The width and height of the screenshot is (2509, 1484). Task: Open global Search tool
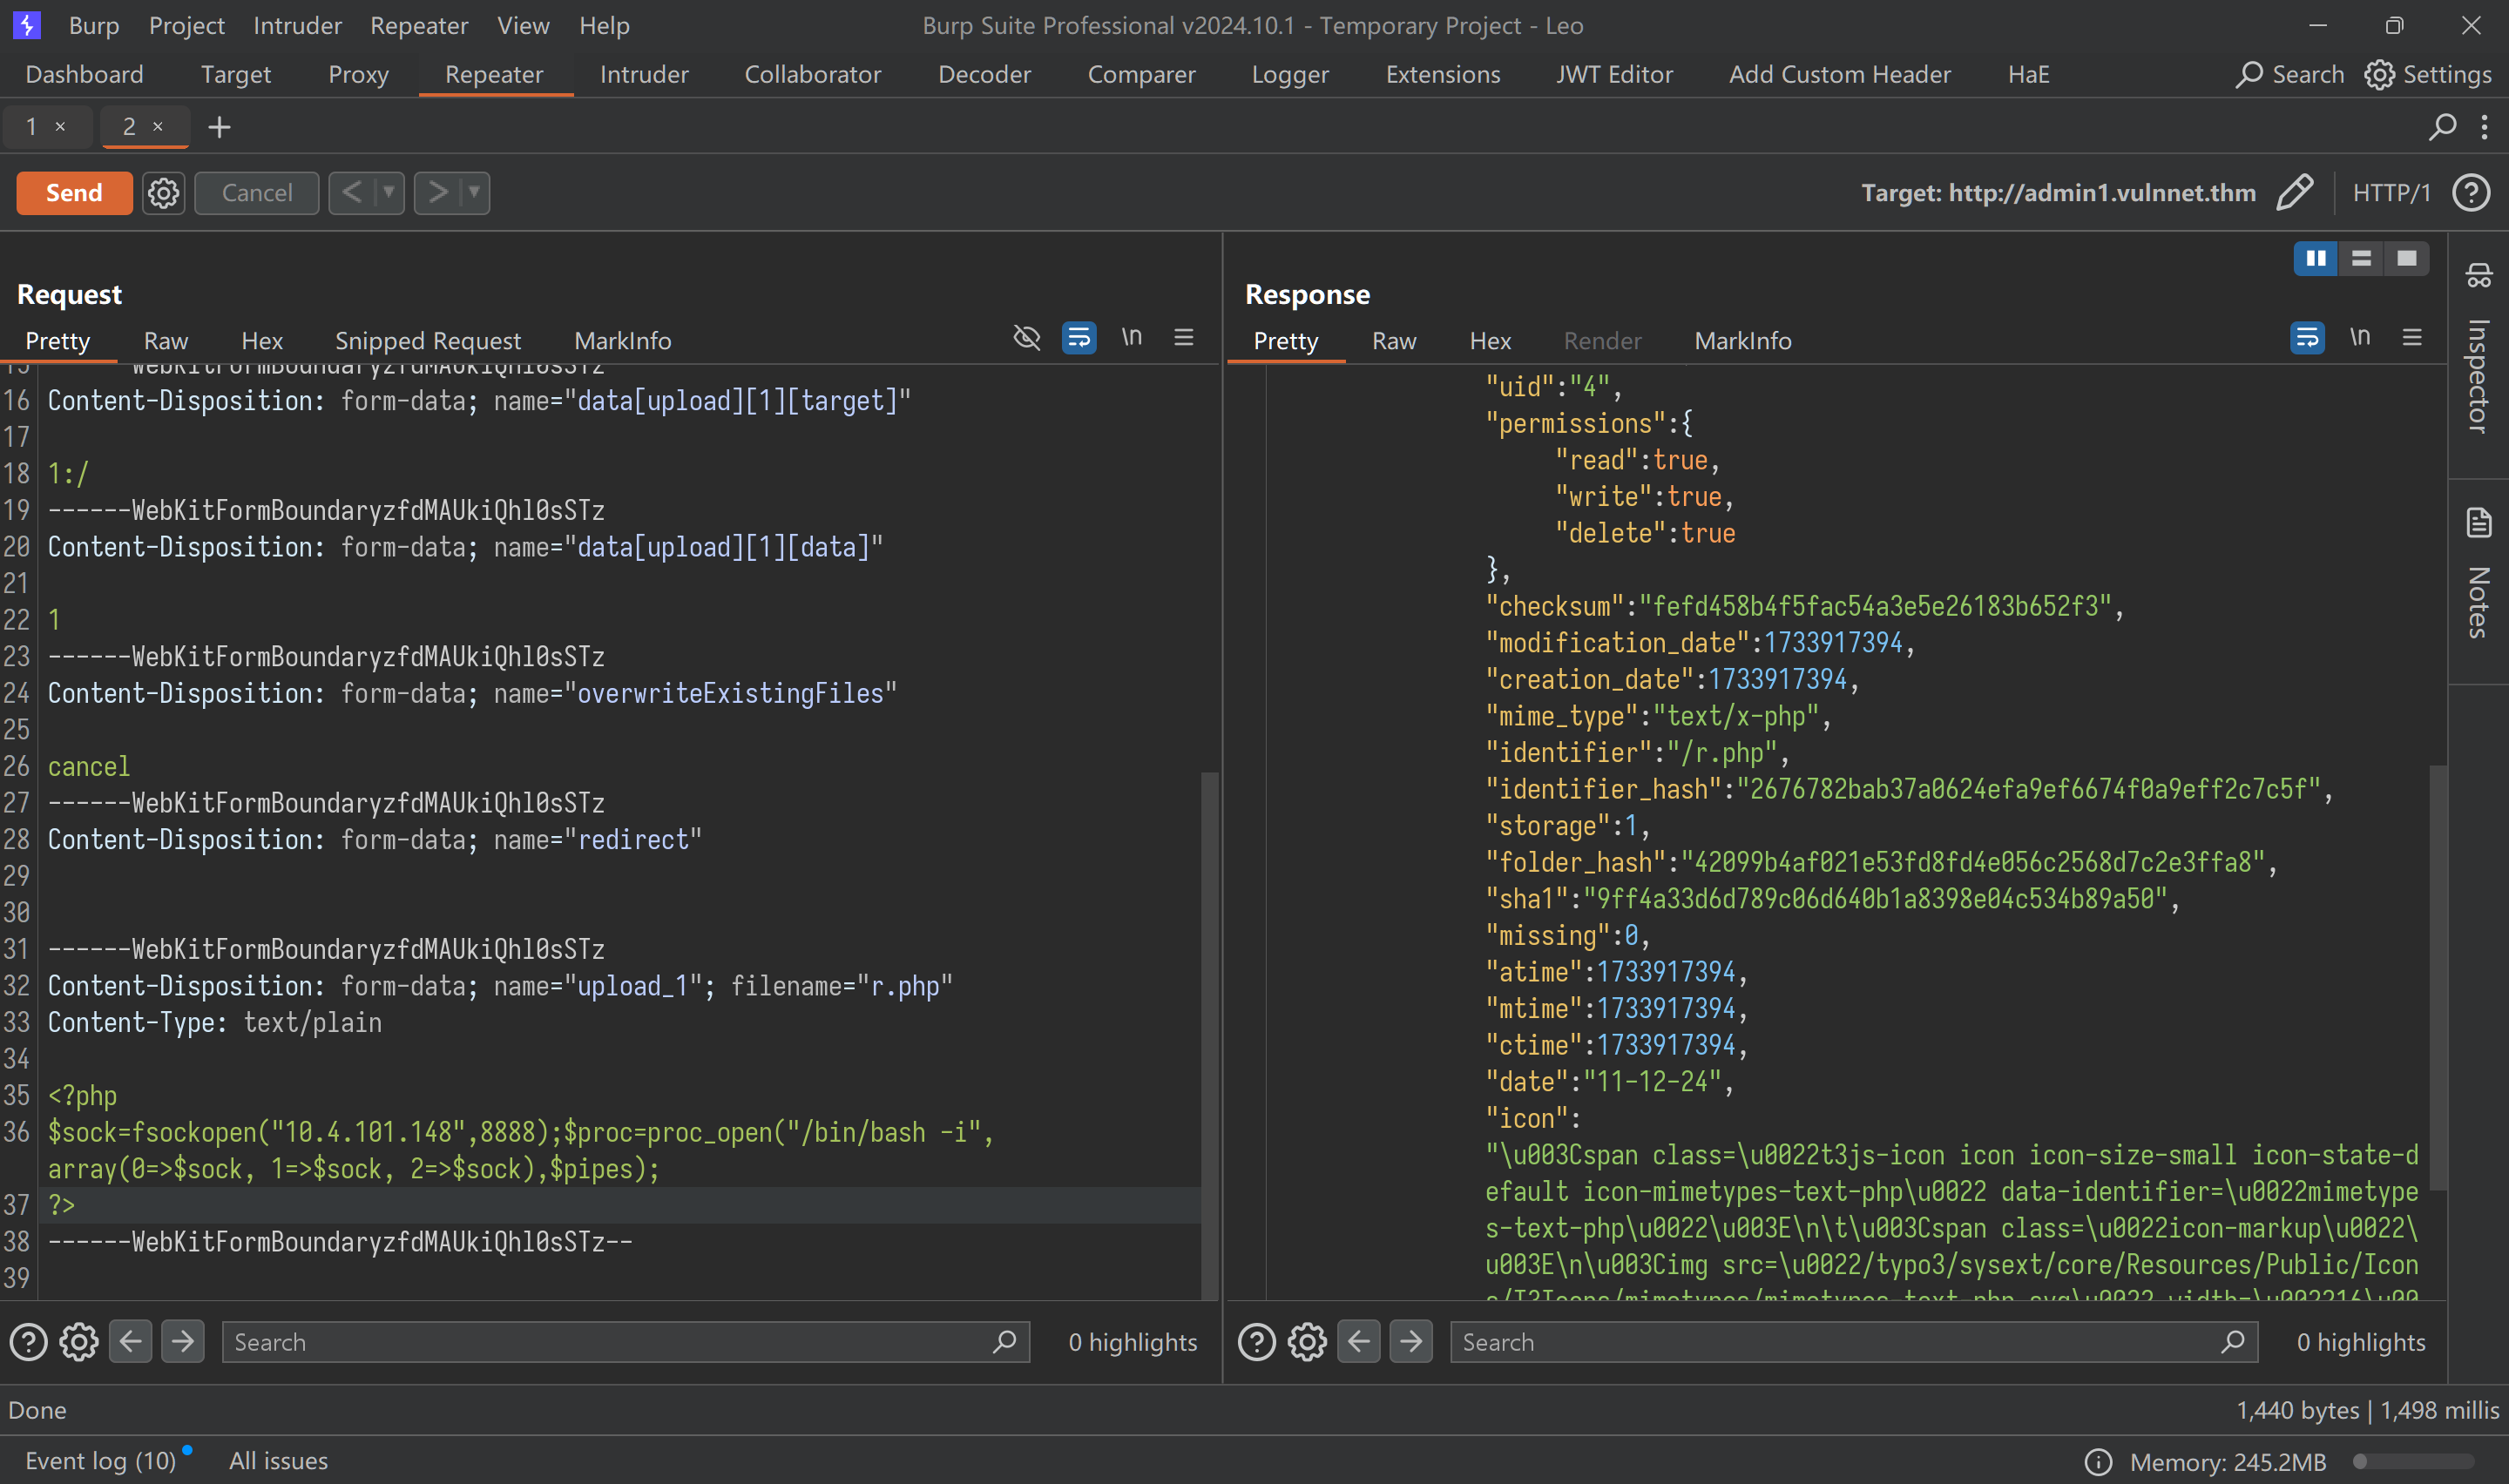[x=2289, y=75]
